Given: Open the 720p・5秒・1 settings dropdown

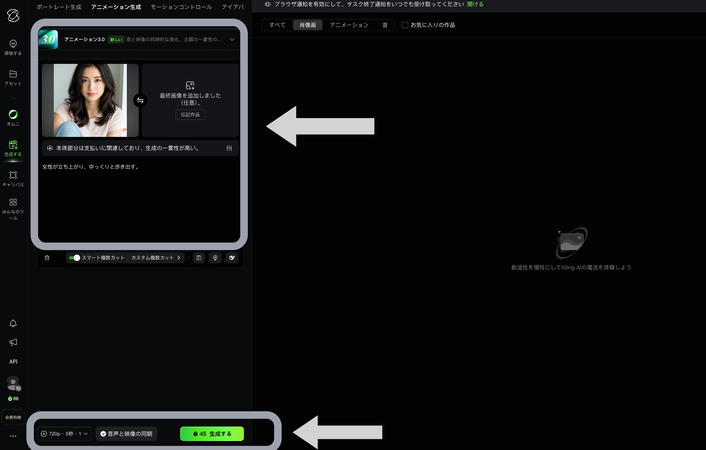Looking at the screenshot, I should click(65, 434).
